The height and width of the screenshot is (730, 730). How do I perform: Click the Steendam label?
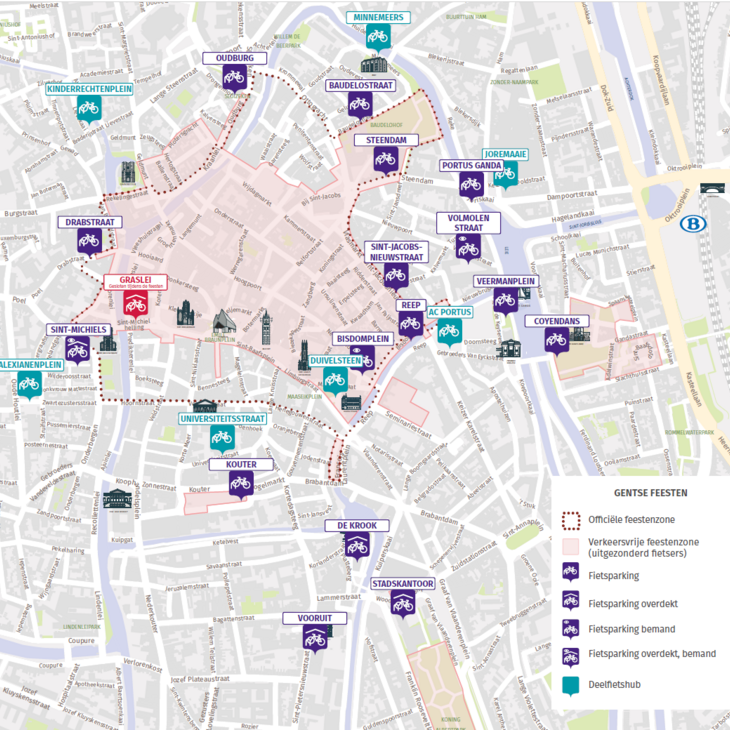386,140
